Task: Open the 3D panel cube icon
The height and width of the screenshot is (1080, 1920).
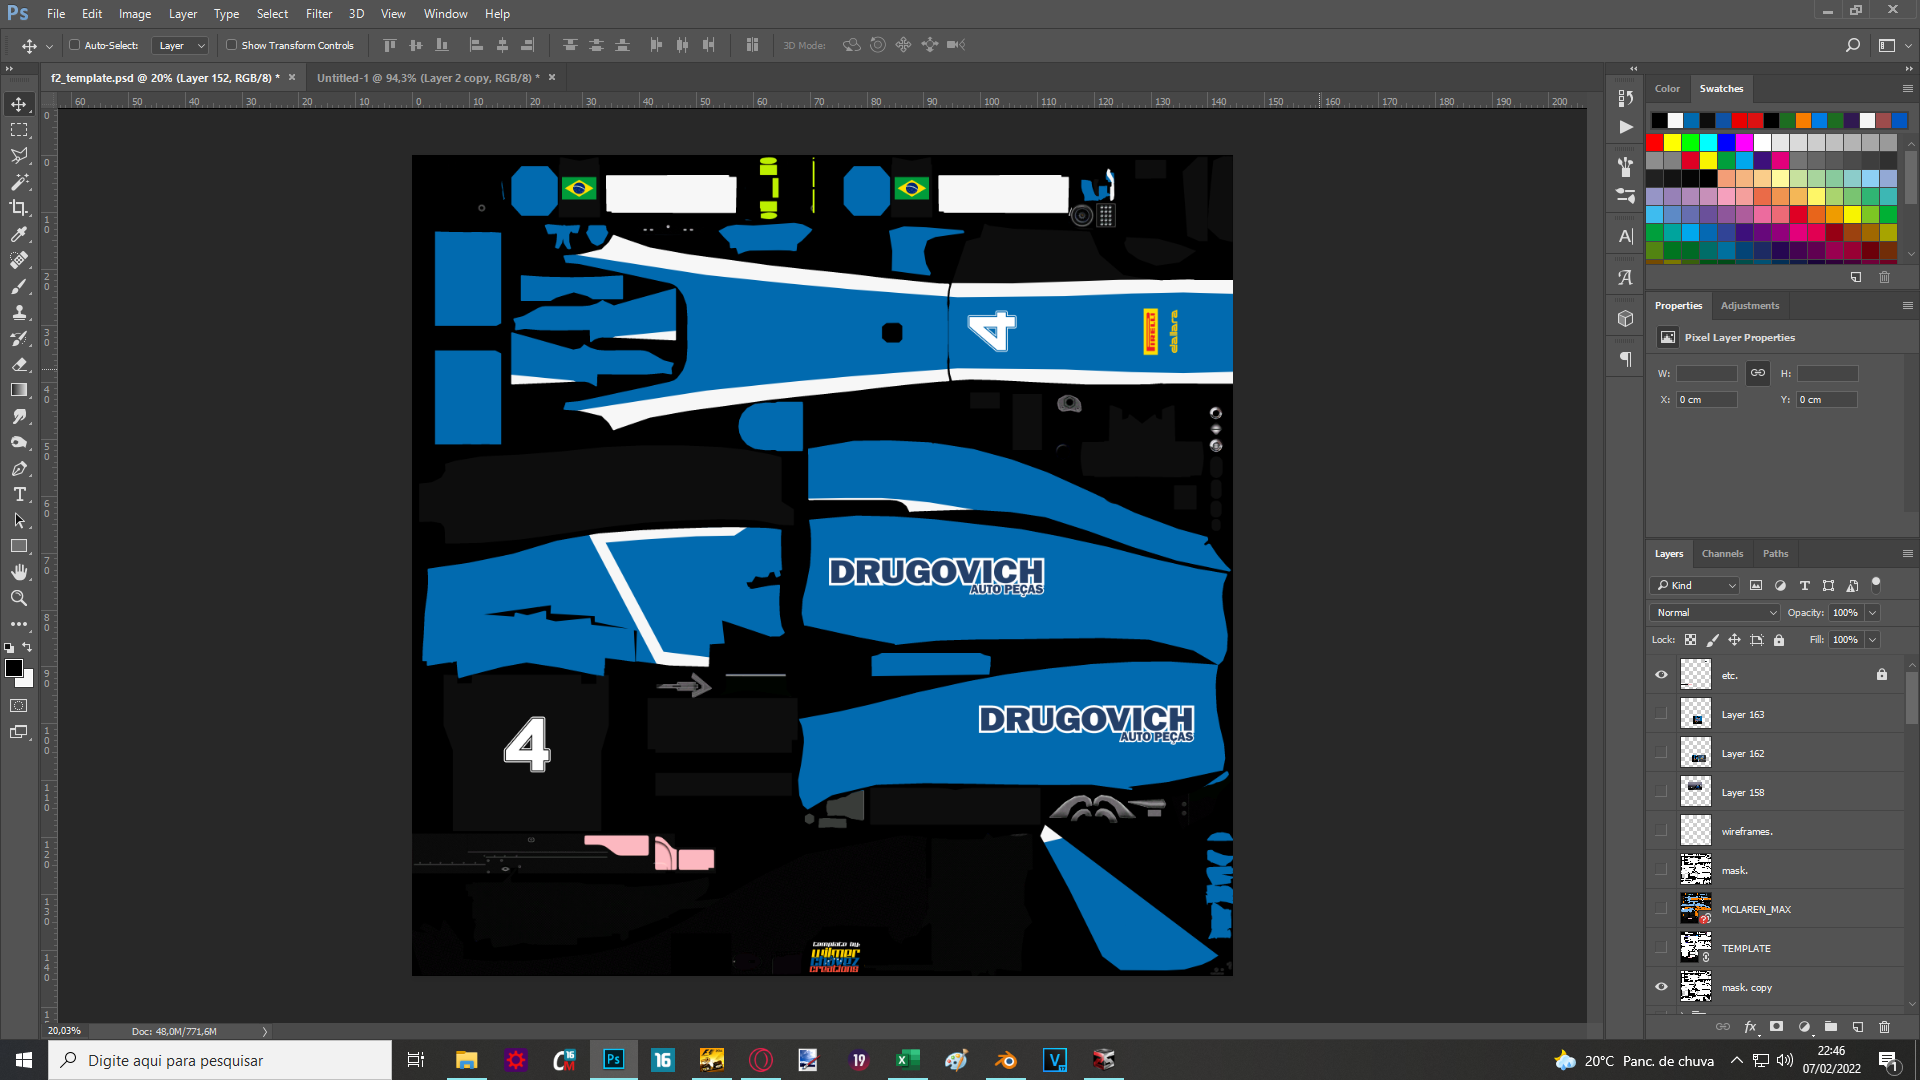Action: (x=1626, y=318)
